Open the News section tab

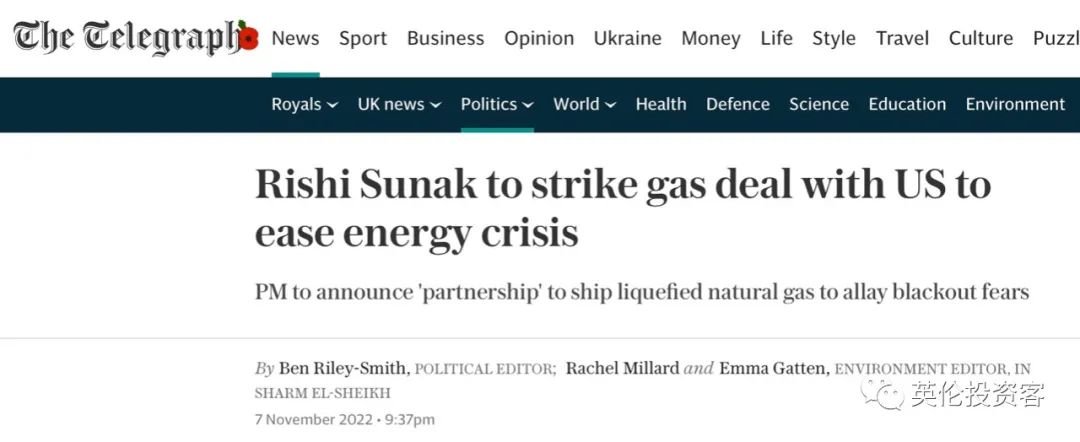click(x=295, y=38)
